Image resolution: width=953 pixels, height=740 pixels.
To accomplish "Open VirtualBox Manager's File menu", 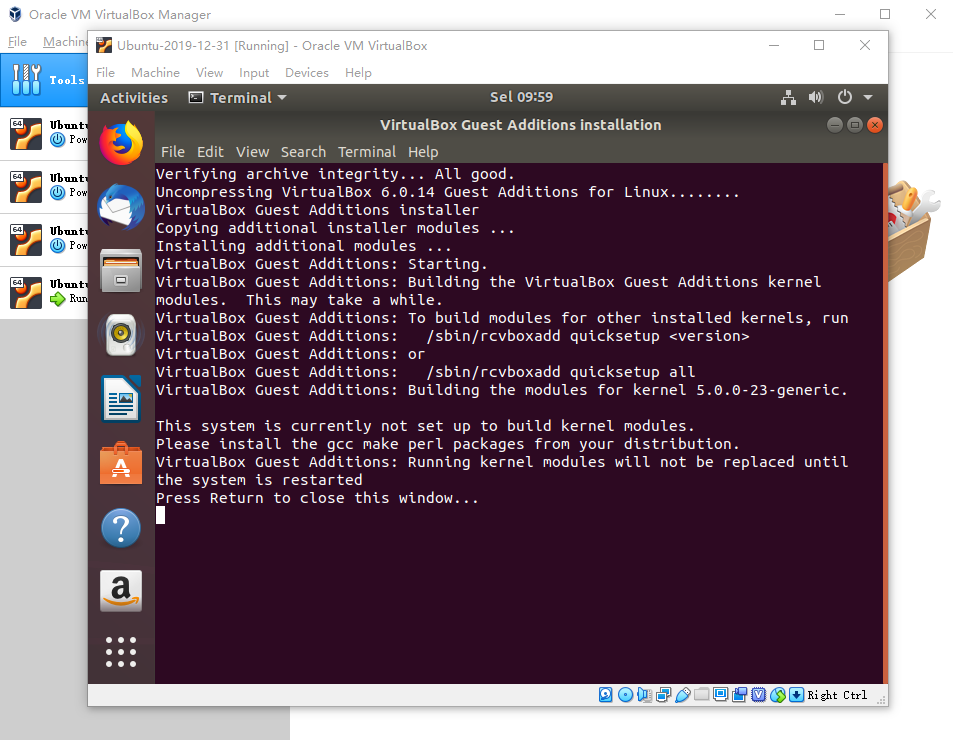I will coord(17,41).
